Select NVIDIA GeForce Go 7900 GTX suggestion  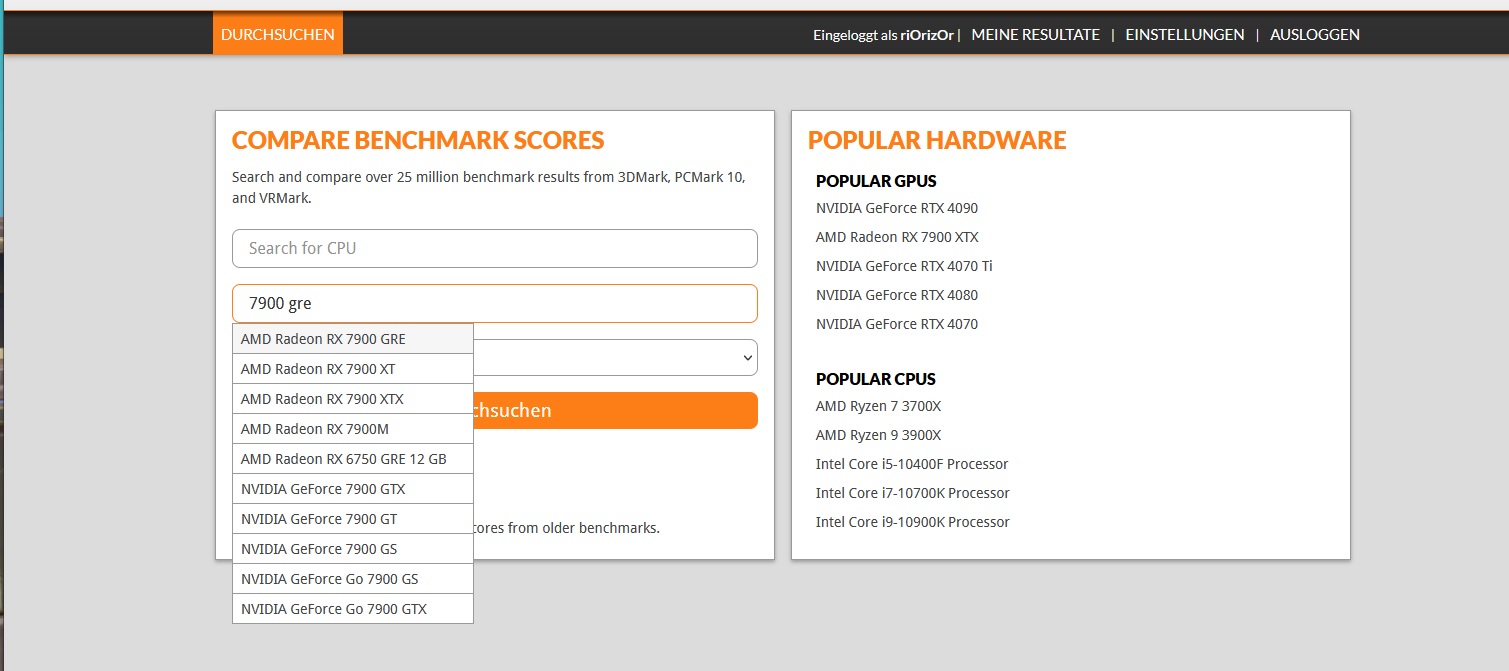(x=353, y=609)
